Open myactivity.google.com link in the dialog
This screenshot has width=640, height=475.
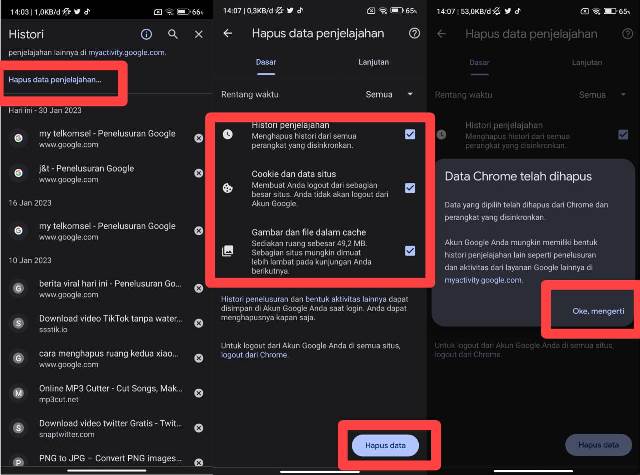point(483,280)
